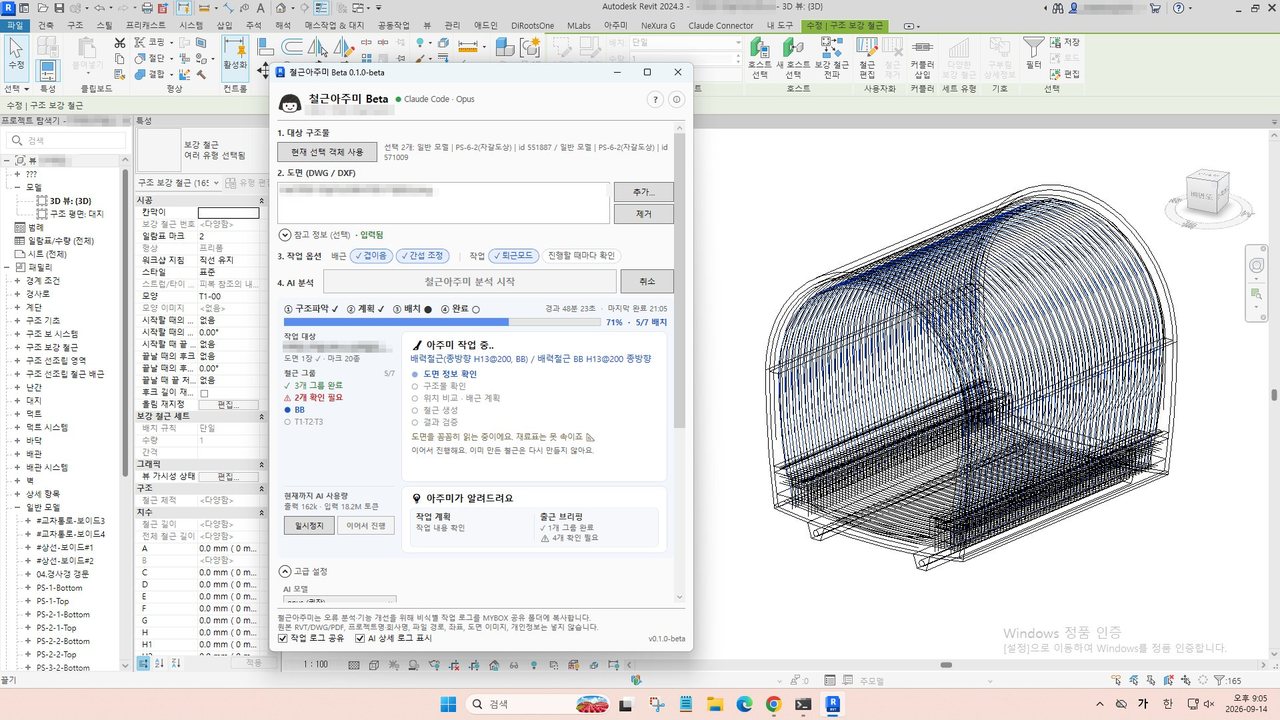
Task: Expand the 구조 기초 tree node
Action: click(x=17, y=320)
